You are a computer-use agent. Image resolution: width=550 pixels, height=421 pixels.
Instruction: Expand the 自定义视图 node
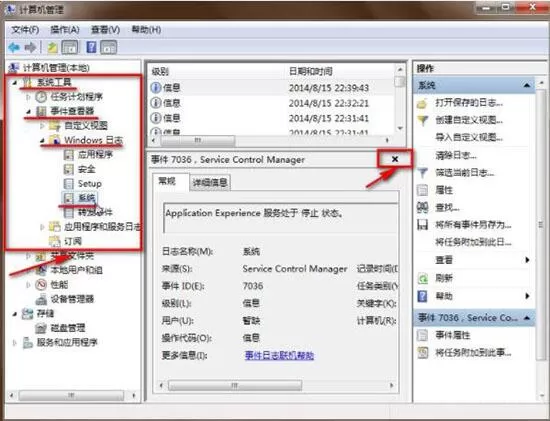point(42,126)
